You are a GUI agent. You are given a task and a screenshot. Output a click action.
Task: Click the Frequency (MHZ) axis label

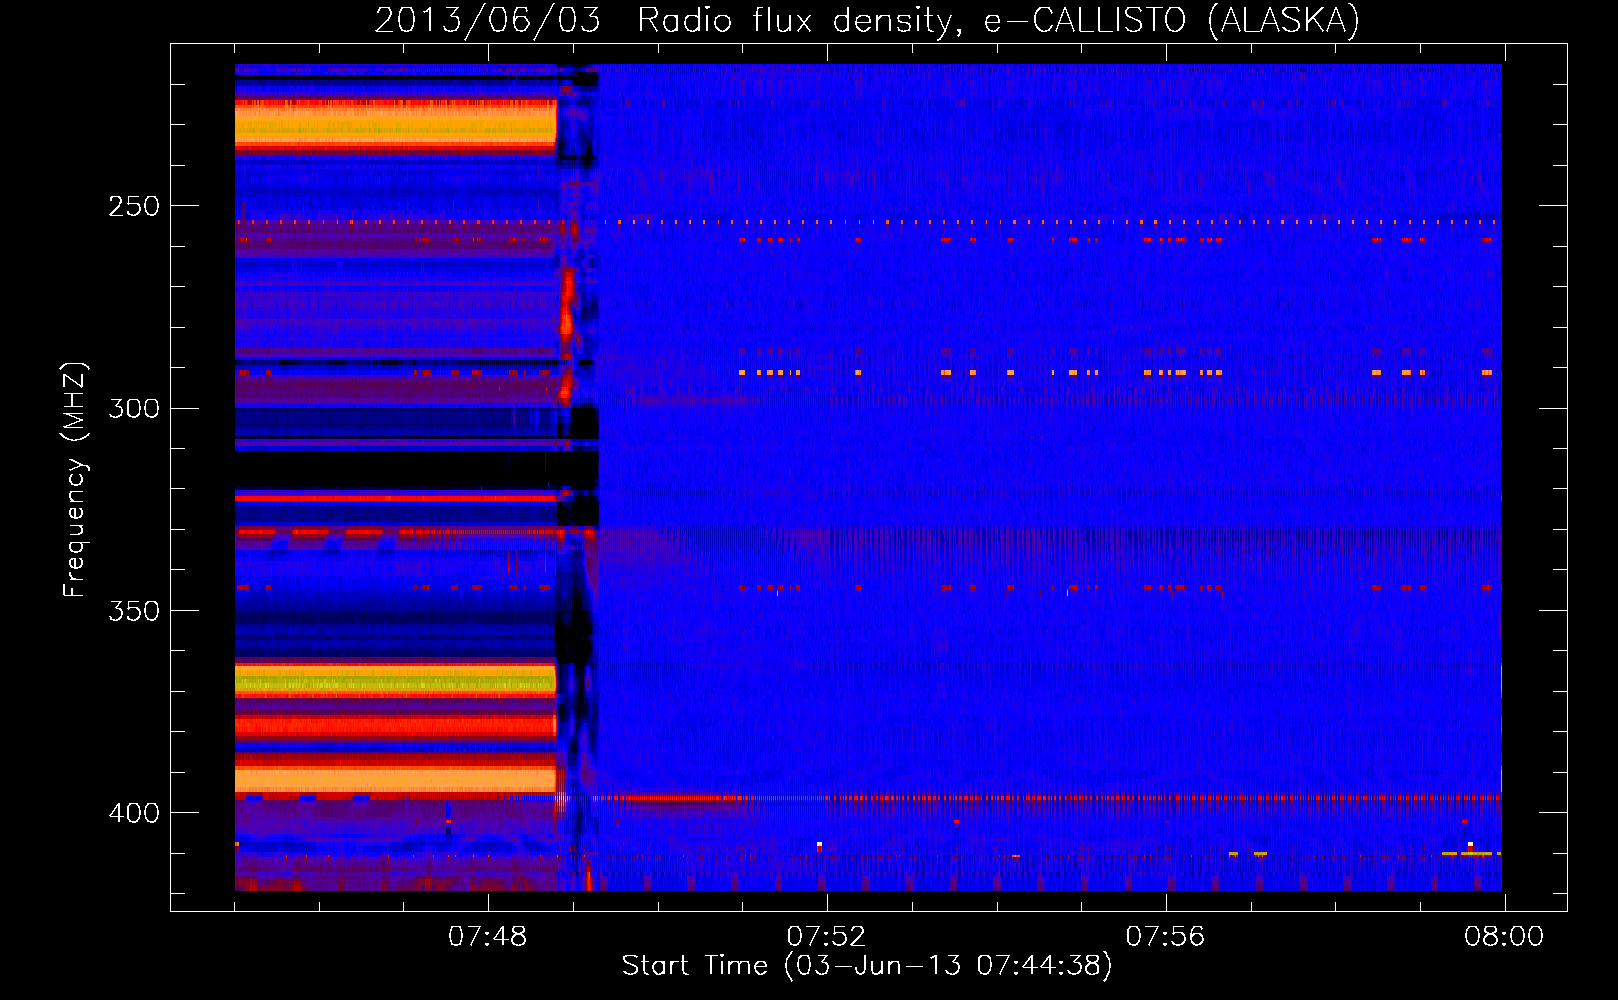coord(75,480)
